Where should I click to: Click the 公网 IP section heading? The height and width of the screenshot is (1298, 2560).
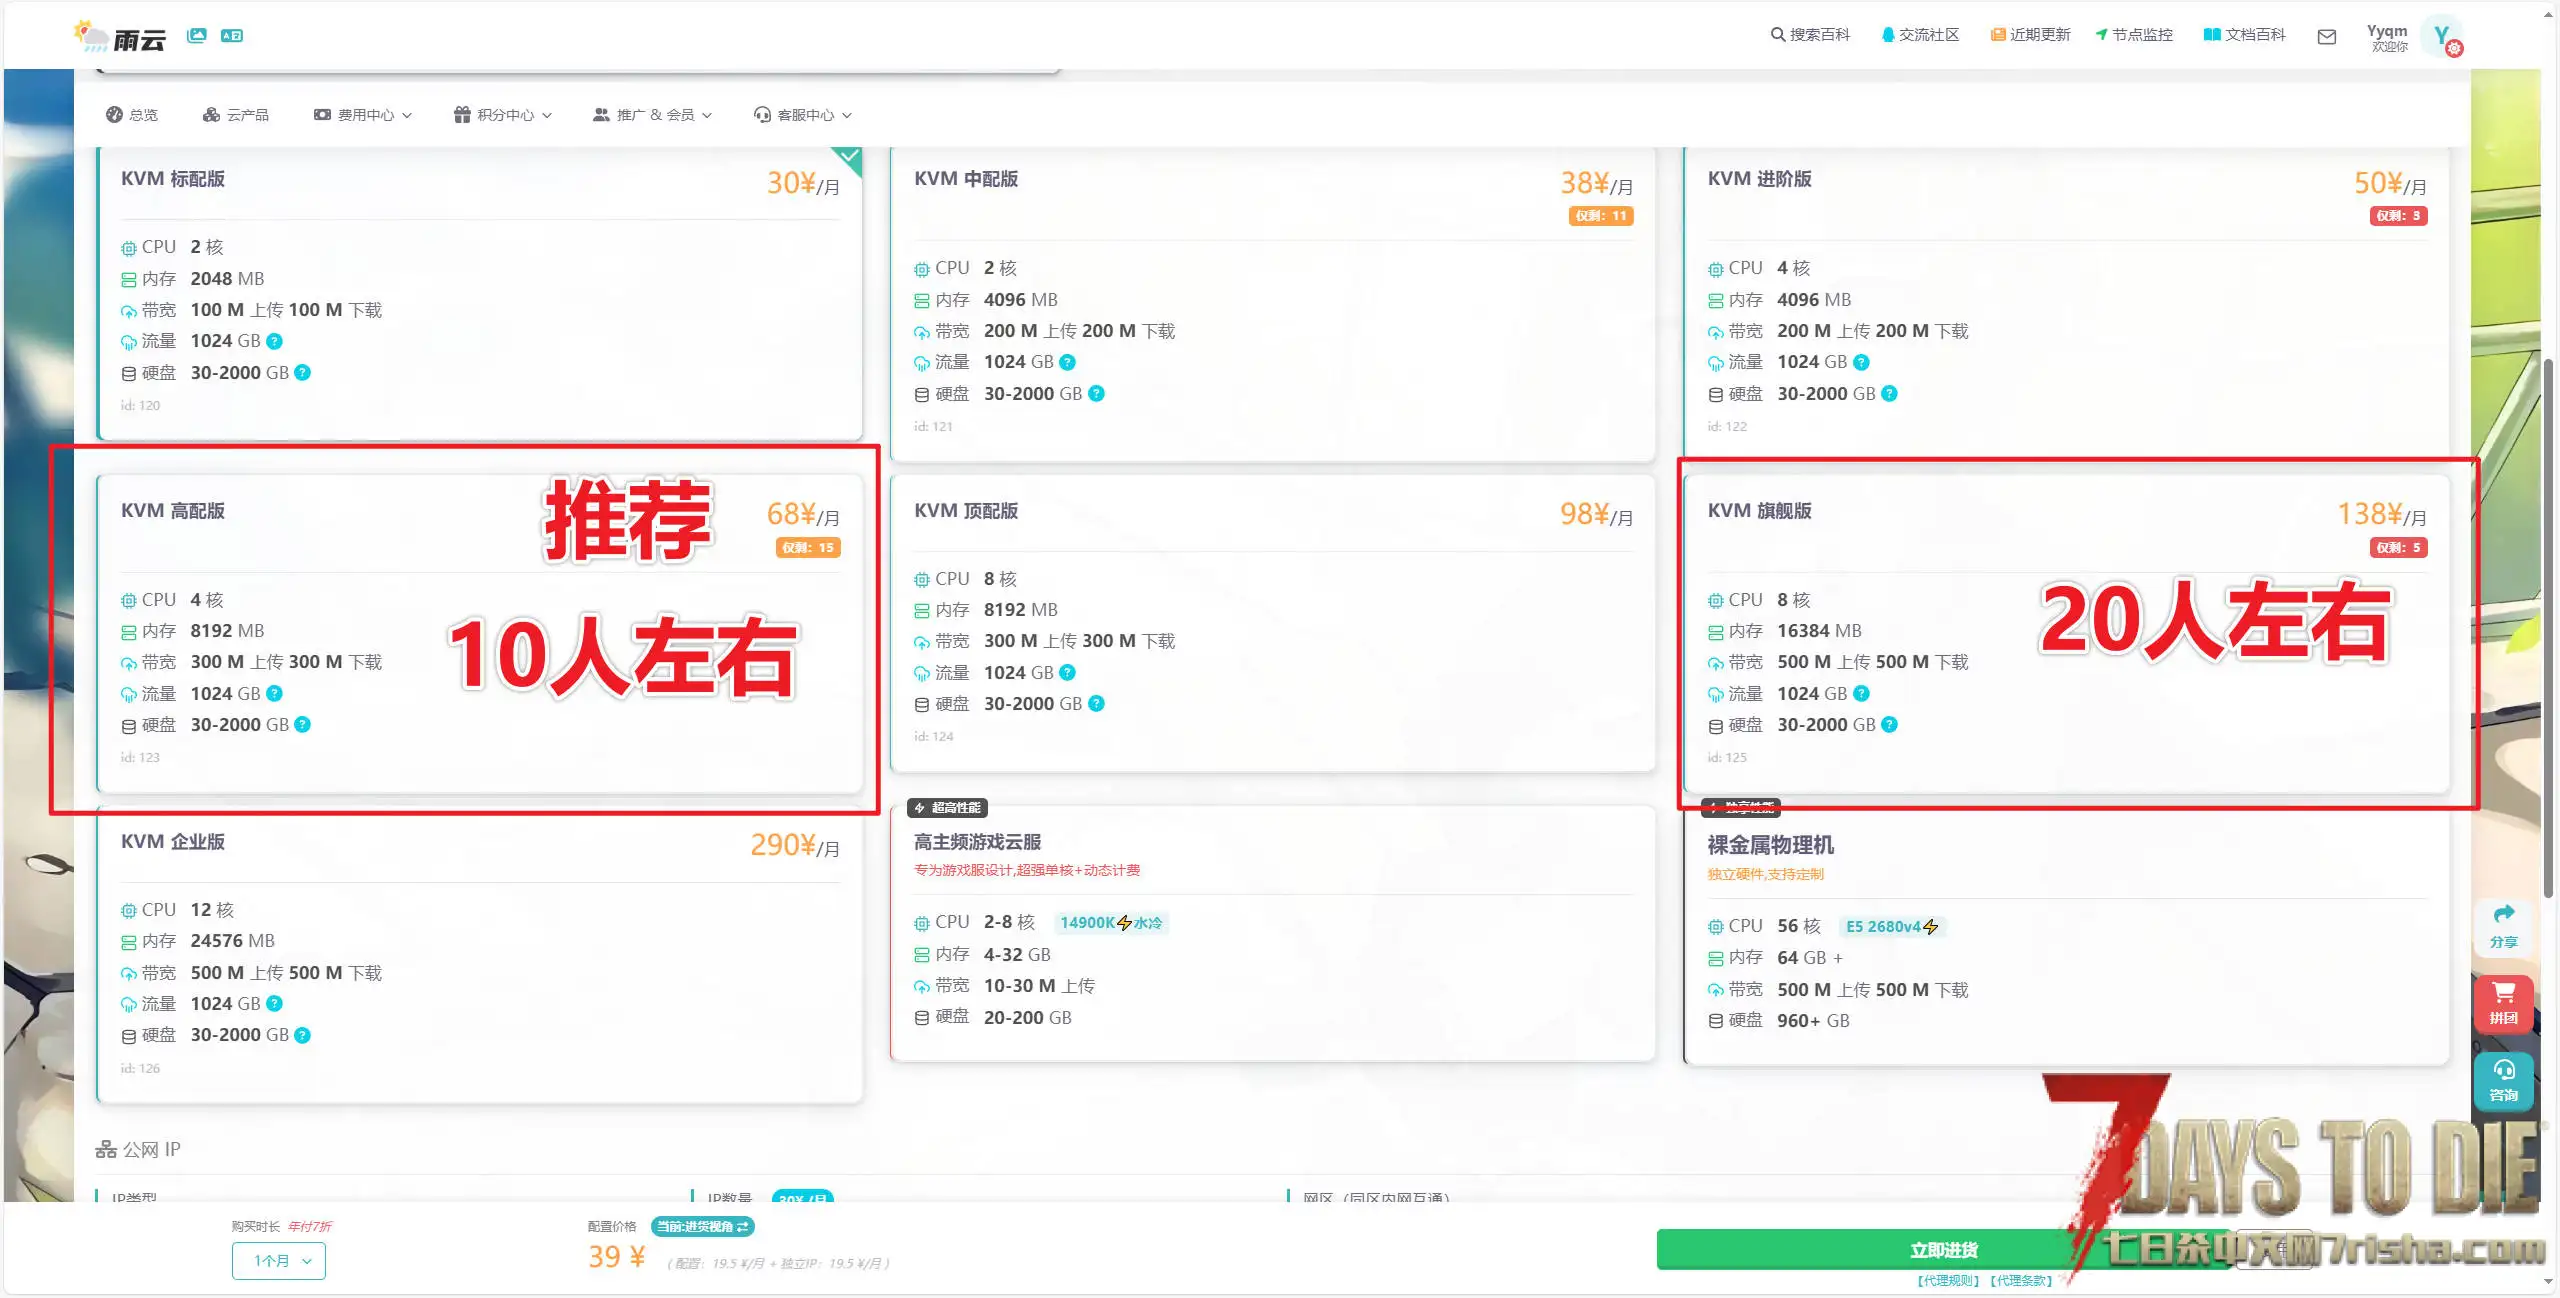pos(138,1149)
